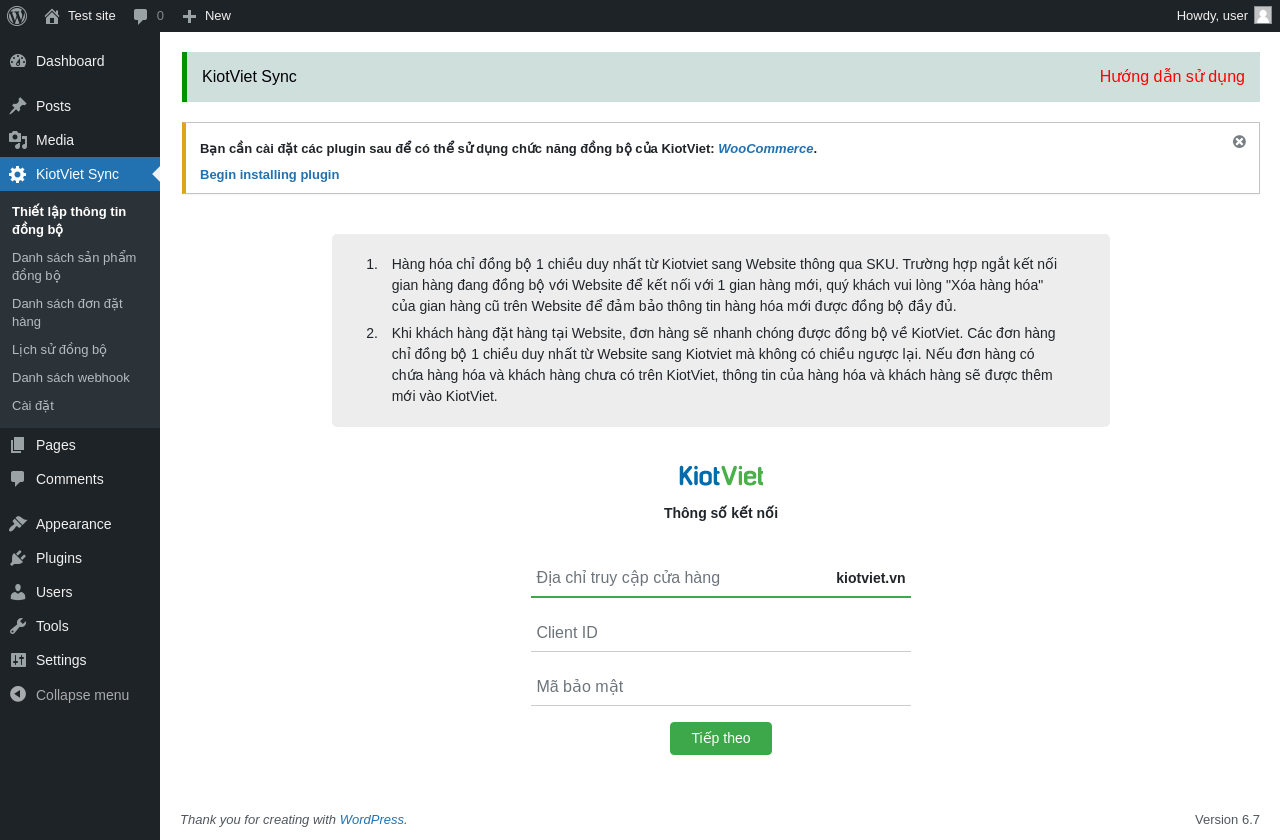This screenshot has width=1280, height=840.
Task: Click the Dashboard gauge icon
Action: [x=18, y=61]
